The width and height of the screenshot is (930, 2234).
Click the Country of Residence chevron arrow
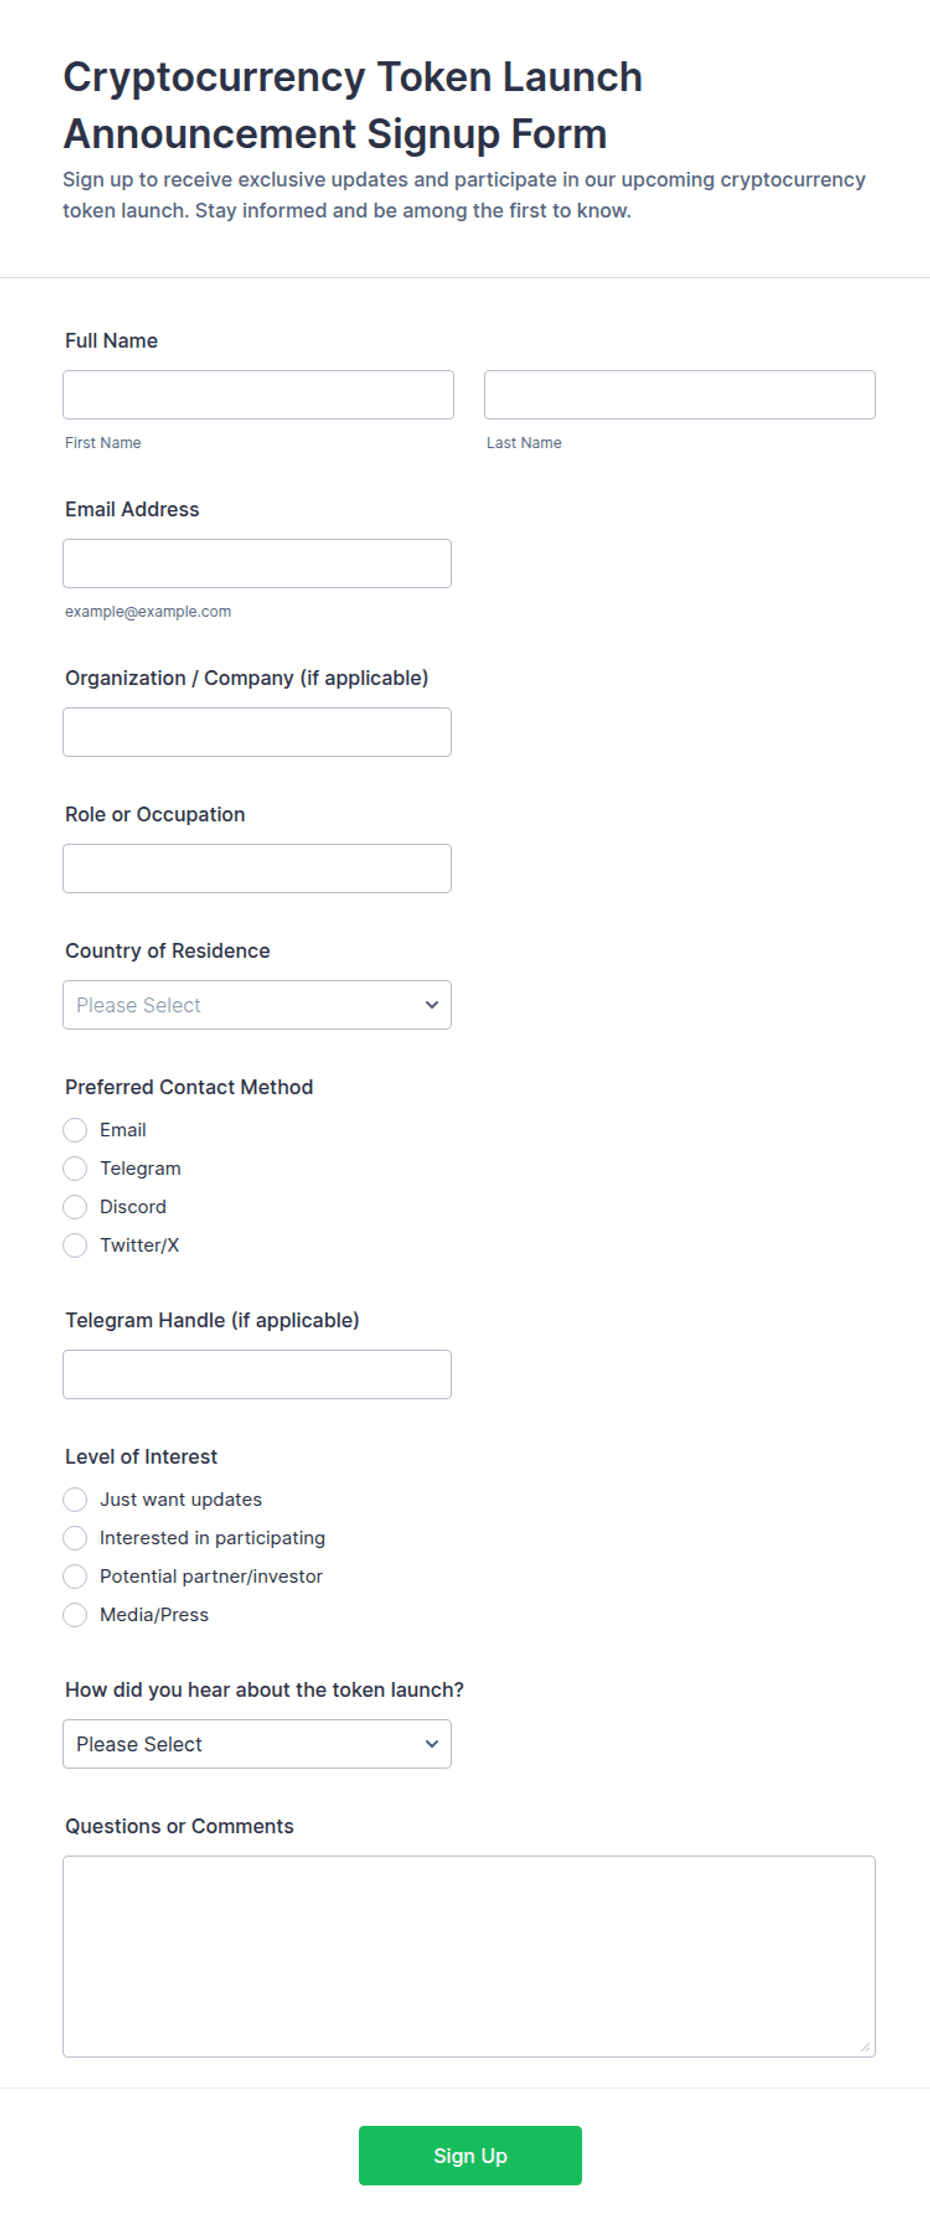pos(432,1005)
